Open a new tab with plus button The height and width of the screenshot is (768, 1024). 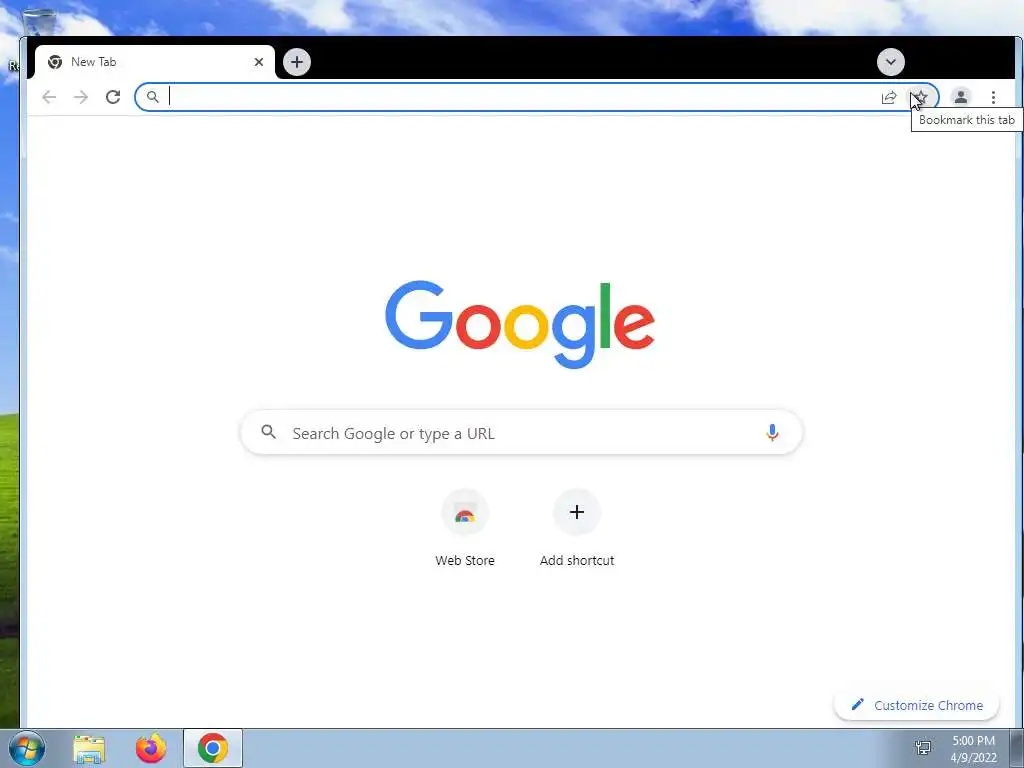click(x=297, y=62)
